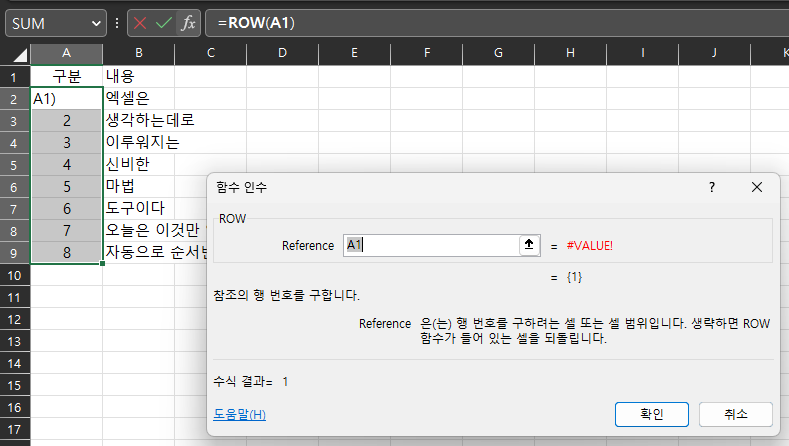Screen dimensions: 789x446
Task: Collapse dialog using Reference range selector icon
Action: click(x=529, y=245)
